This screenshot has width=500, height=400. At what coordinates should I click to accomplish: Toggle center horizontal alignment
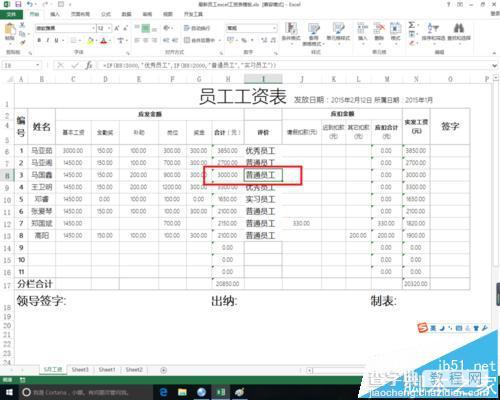[x=146, y=40]
